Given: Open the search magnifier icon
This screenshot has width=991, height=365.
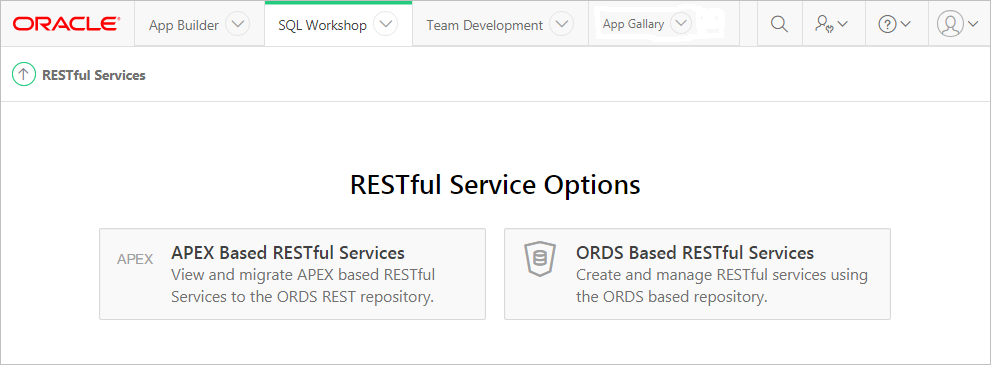Looking at the screenshot, I should 780,25.
